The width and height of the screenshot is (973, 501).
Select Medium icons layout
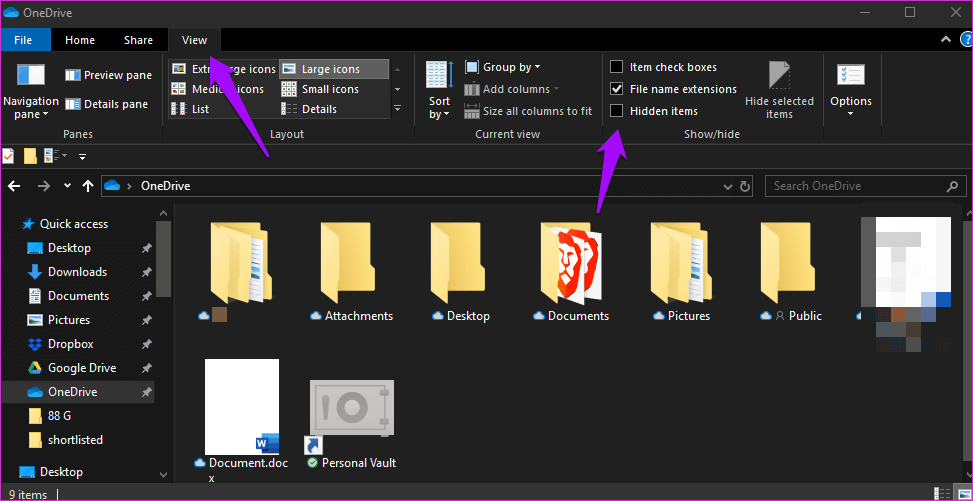point(218,89)
